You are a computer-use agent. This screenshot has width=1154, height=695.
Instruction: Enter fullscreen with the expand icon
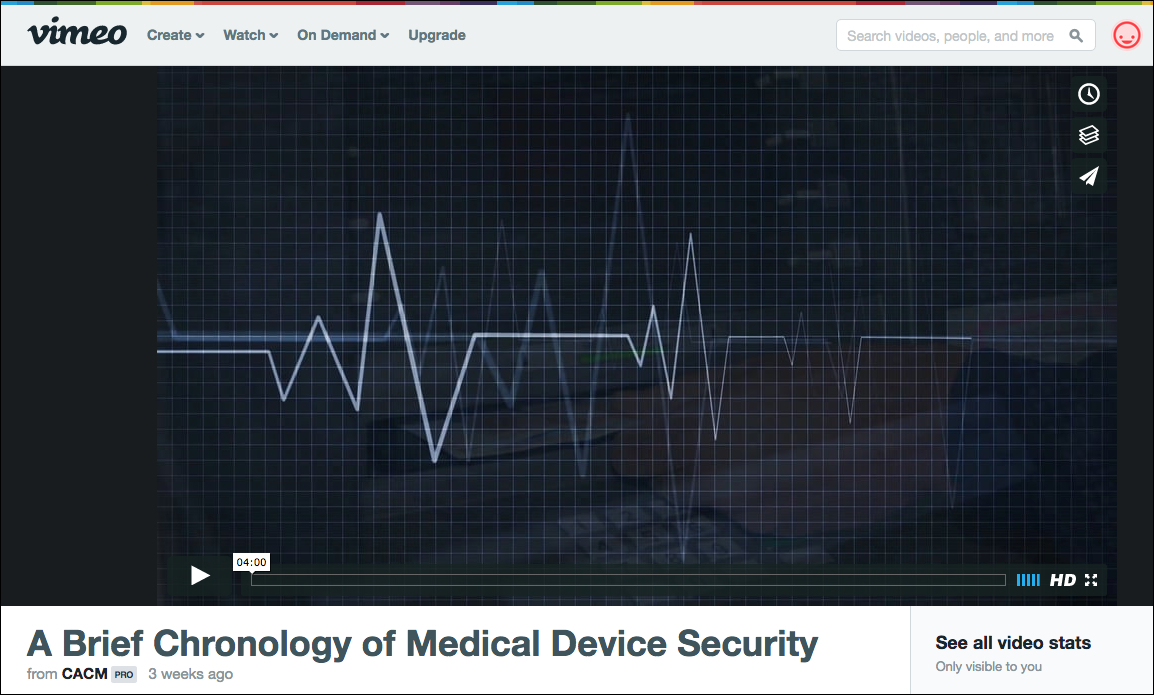point(1091,580)
